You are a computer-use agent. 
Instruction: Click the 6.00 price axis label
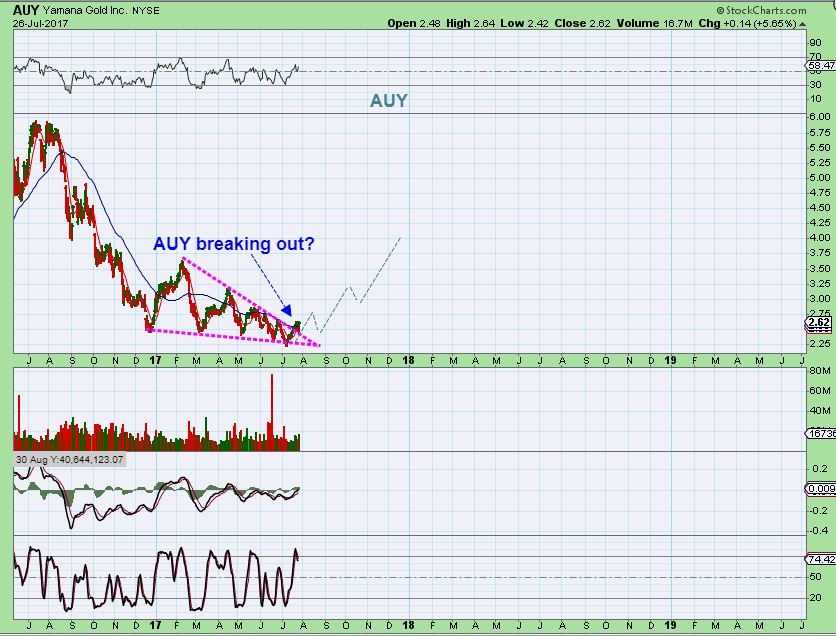pos(820,117)
